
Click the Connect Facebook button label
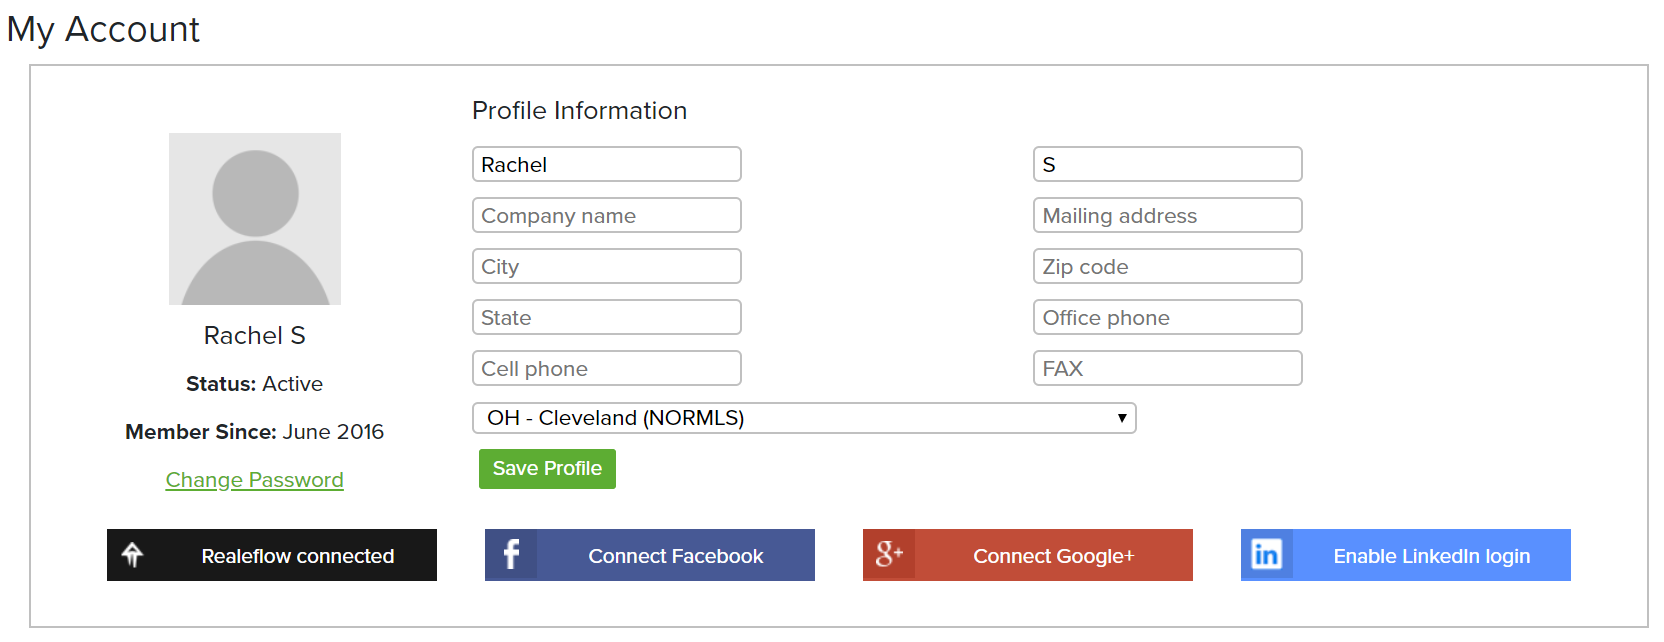point(676,556)
